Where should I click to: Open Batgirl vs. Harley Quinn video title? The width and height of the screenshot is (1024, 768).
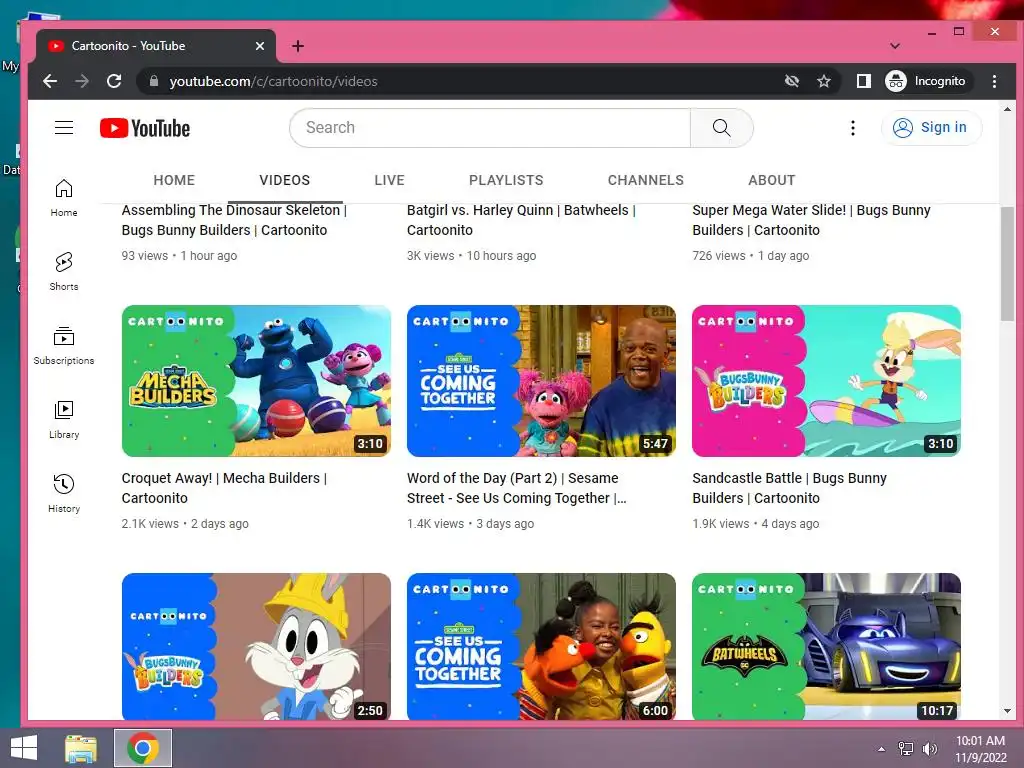click(x=521, y=220)
